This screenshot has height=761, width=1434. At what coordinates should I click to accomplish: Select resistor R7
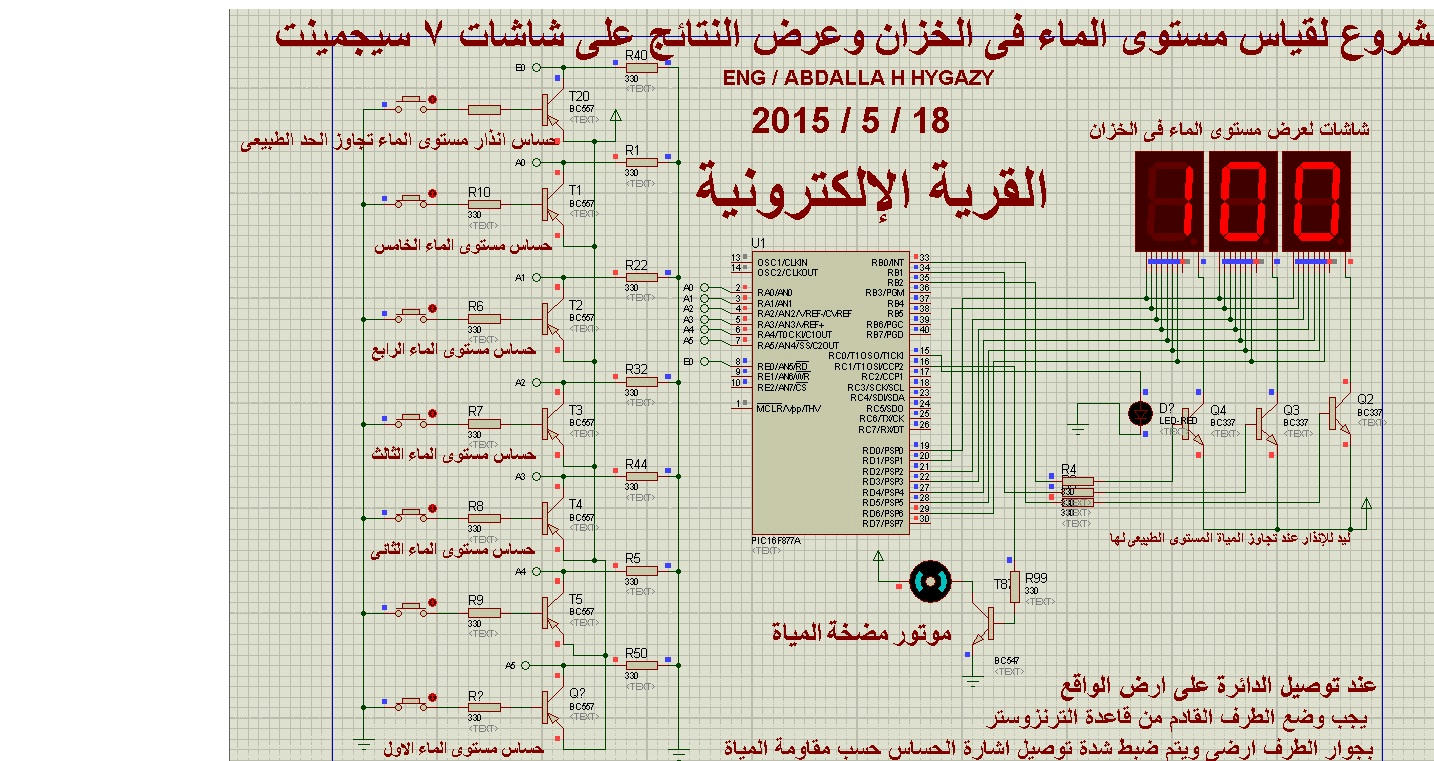[x=483, y=423]
